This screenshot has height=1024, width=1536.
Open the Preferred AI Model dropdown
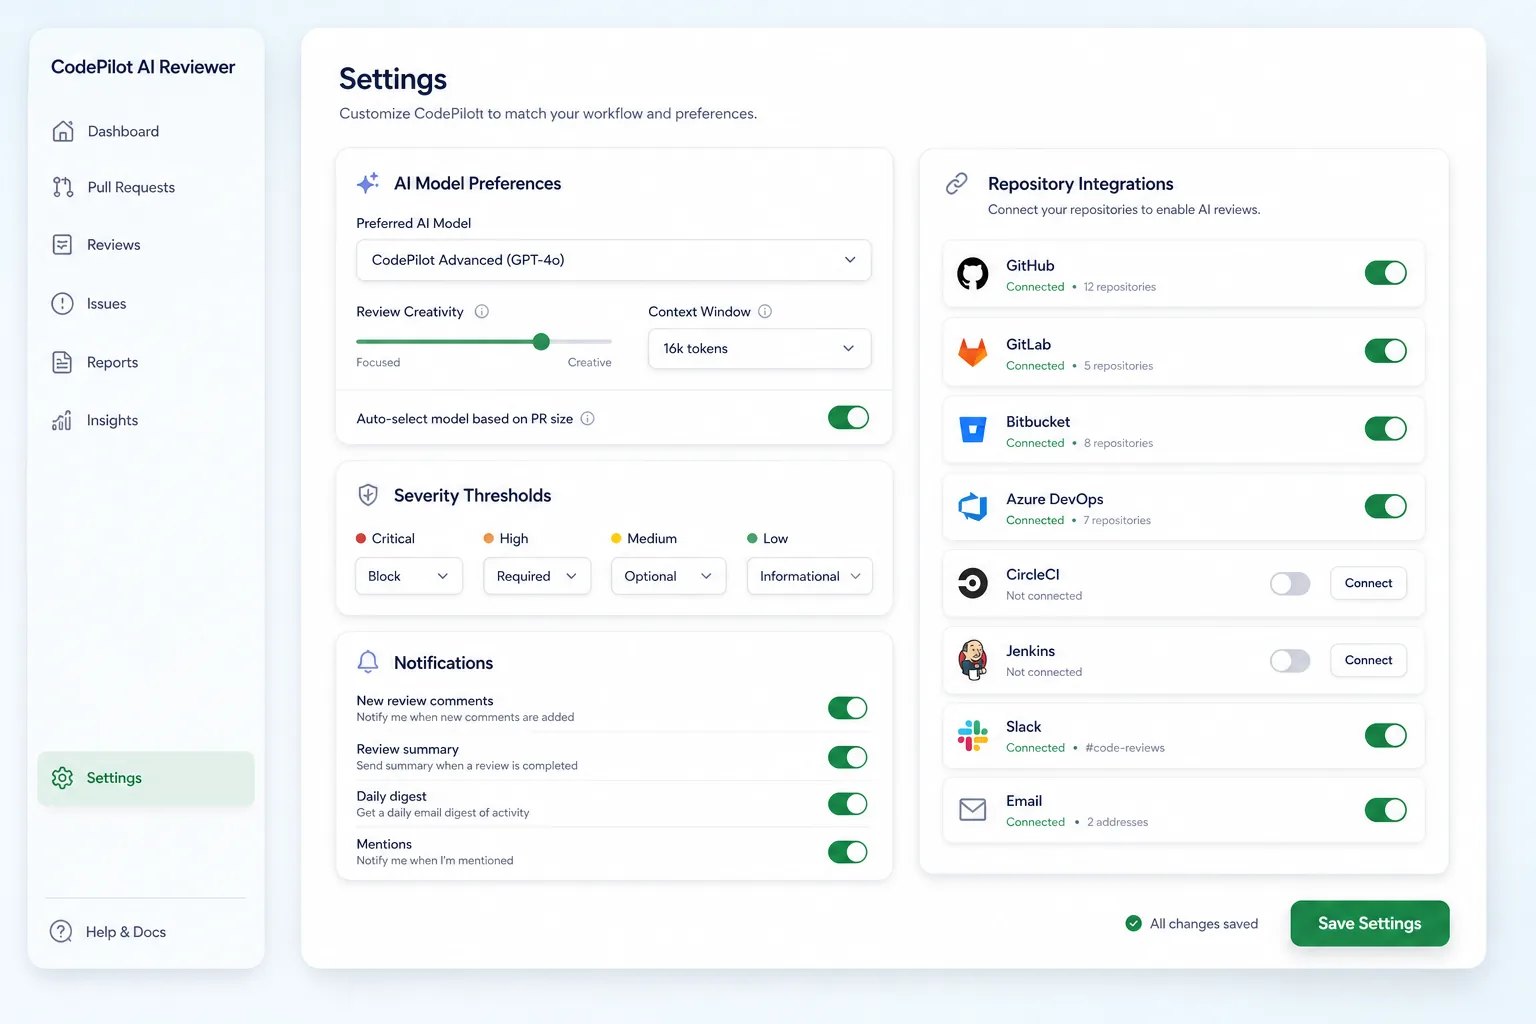tap(613, 260)
